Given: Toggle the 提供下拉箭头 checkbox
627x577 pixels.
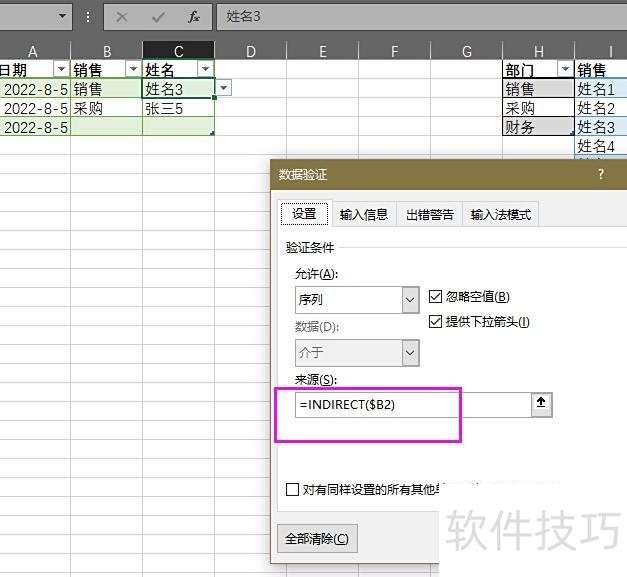Looking at the screenshot, I should [x=435, y=321].
